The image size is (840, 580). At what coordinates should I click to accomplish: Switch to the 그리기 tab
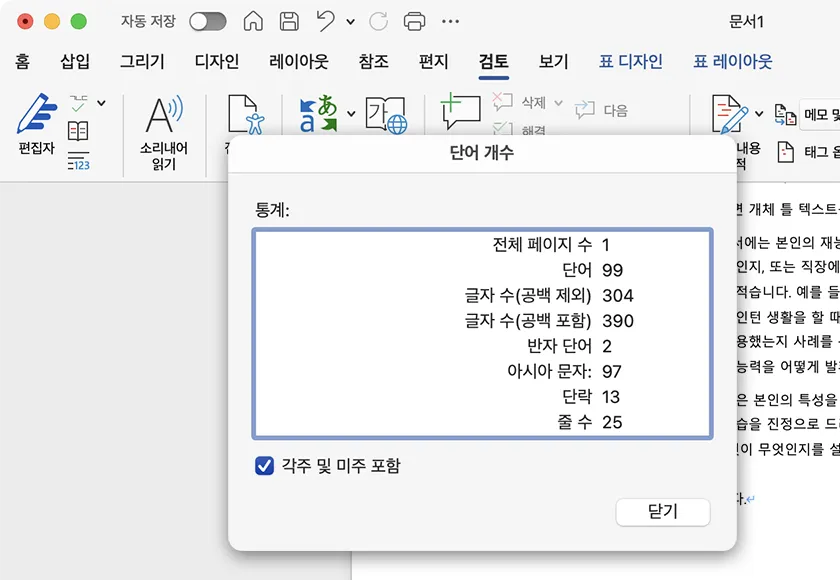[x=142, y=62]
